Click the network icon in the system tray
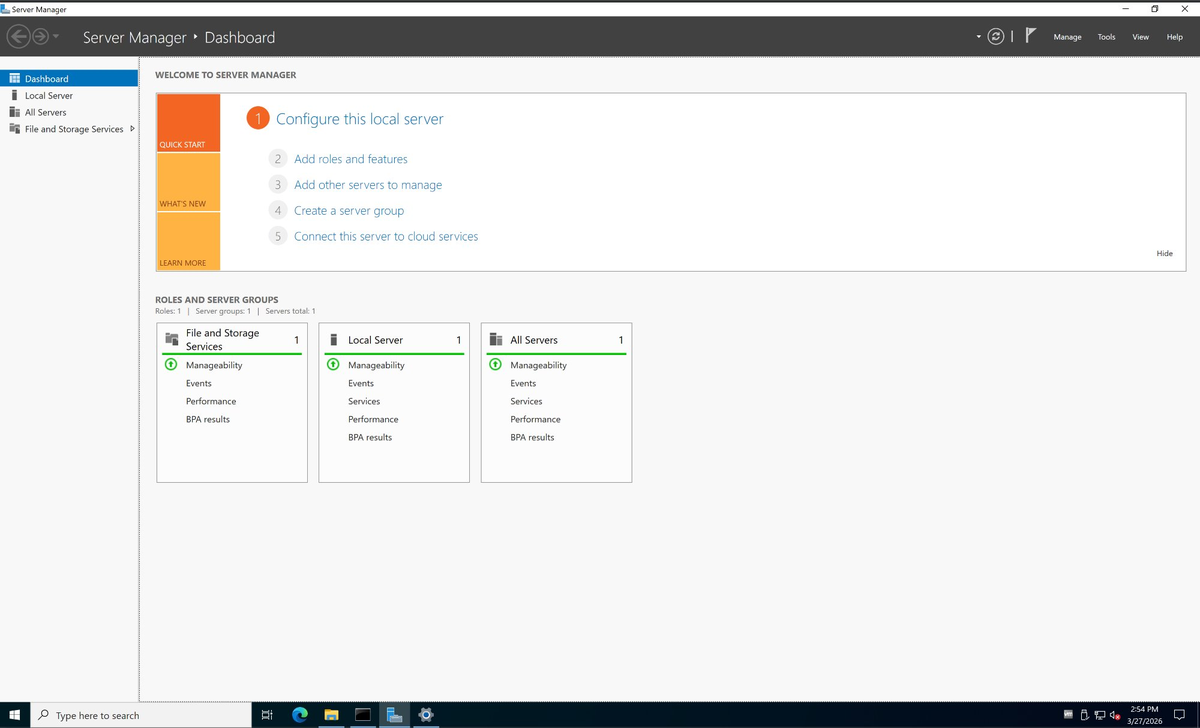 click(x=1100, y=715)
